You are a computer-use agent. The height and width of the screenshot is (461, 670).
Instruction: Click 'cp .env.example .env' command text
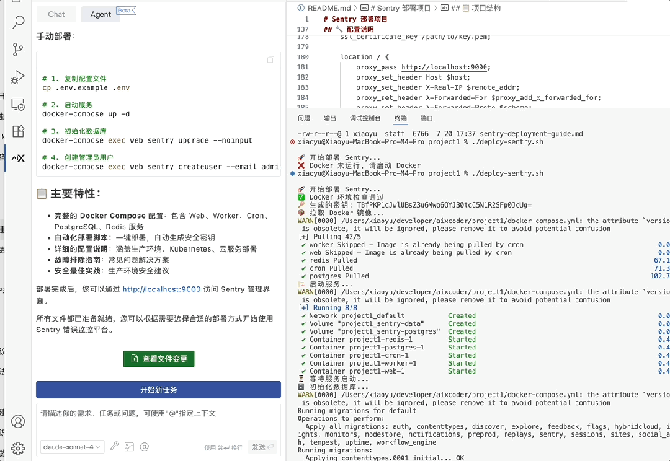tap(86, 88)
